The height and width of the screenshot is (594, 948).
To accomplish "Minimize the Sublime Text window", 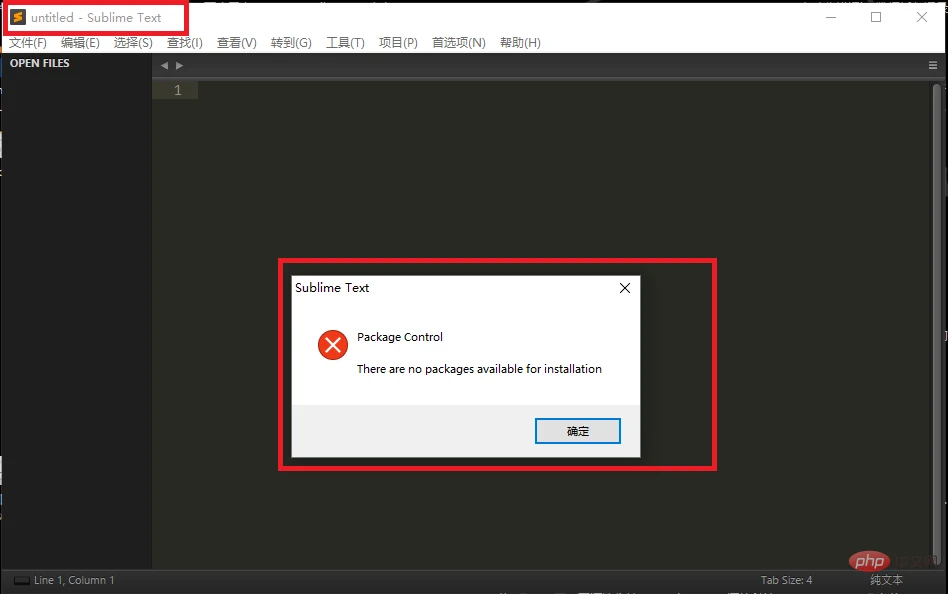I will tap(831, 18).
